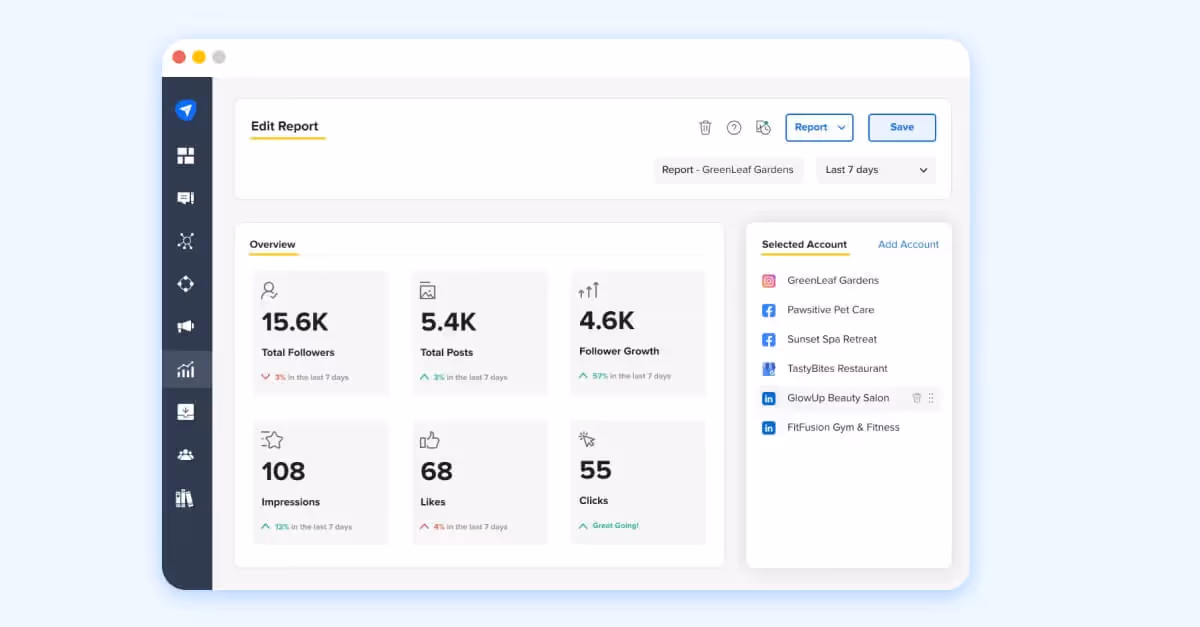Viewport: 1200px width, 627px height.
Task: Open the Report dropdown
Action: pos(819,127)
